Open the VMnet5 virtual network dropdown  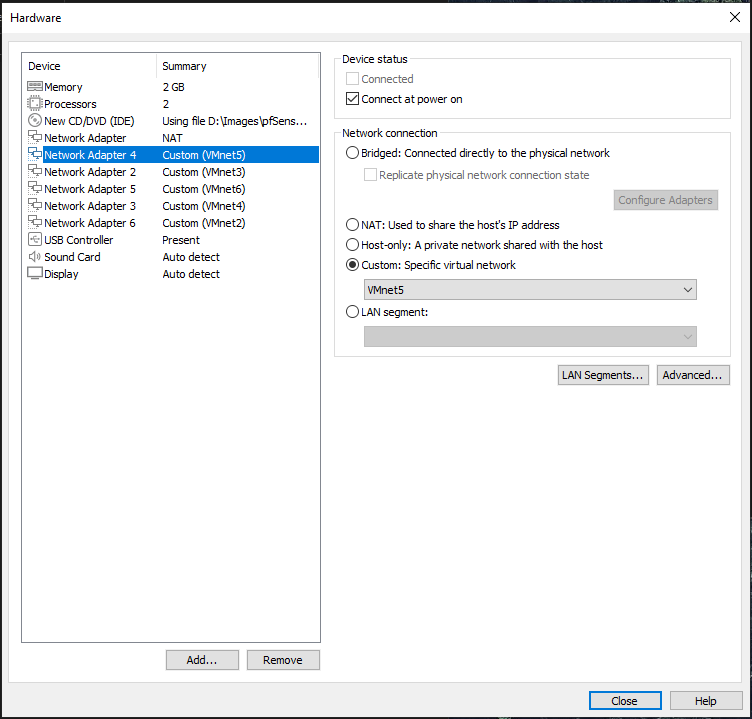coord(530,289)
